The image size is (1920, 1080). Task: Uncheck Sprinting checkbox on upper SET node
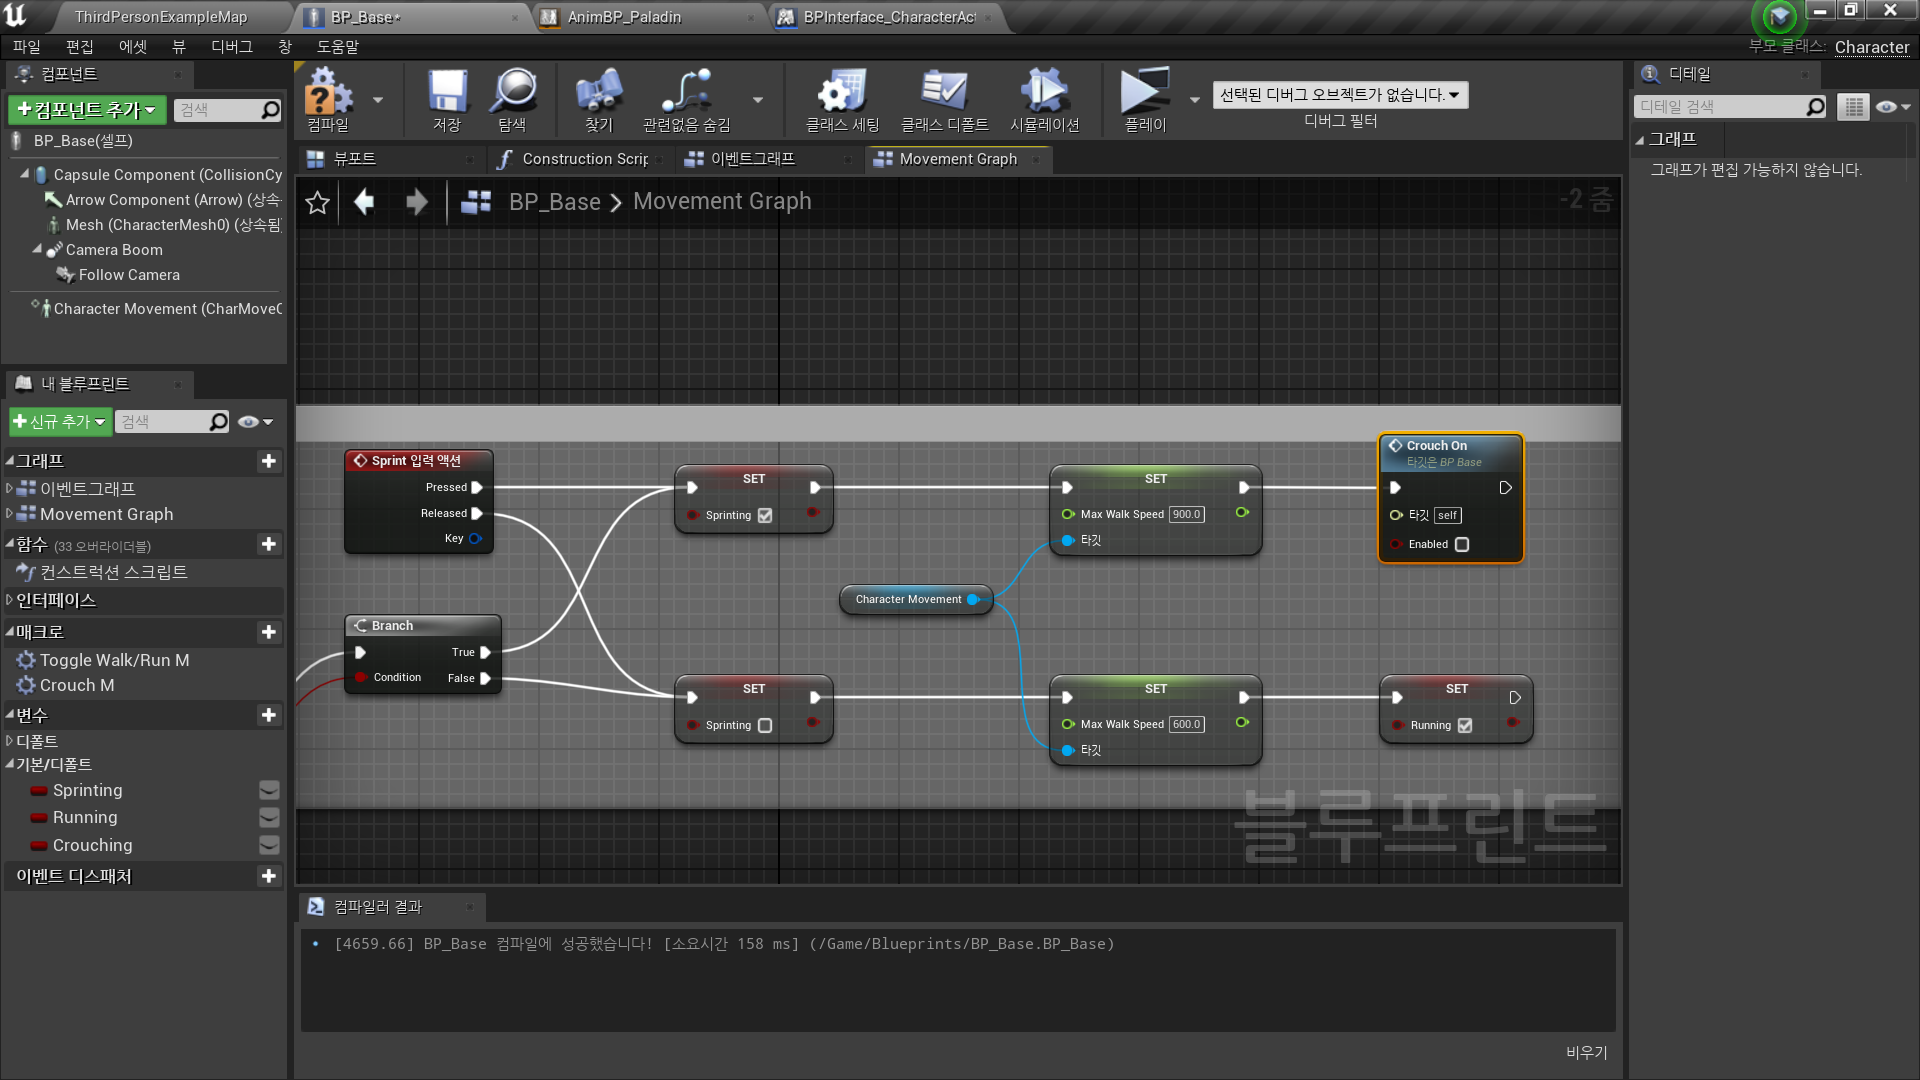point(765,516)
